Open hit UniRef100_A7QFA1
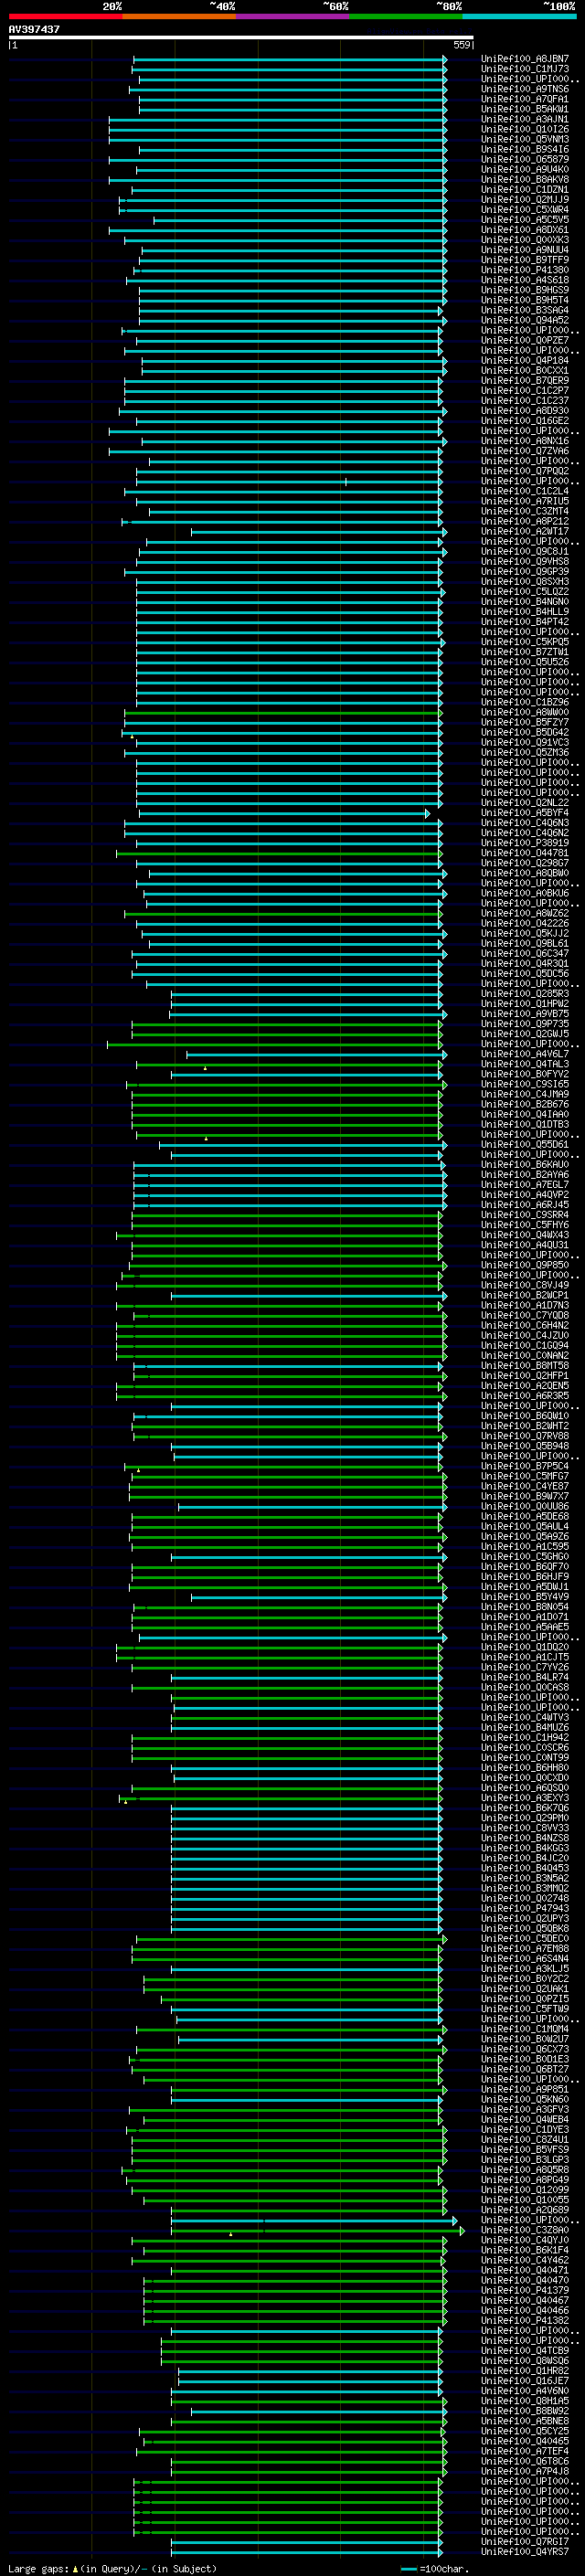This screenshot has width=585, height=2576. (525, 99)
